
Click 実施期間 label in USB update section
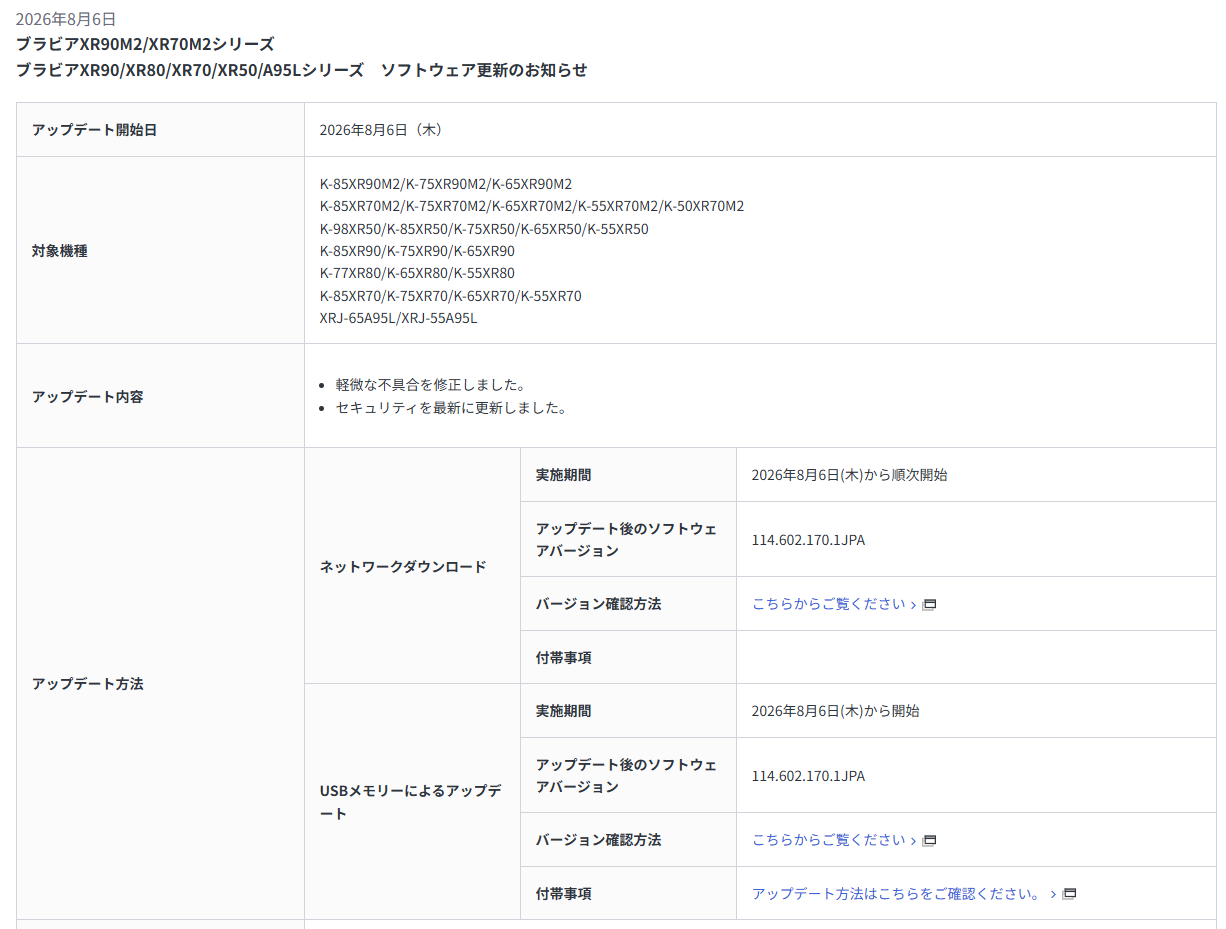564,711
